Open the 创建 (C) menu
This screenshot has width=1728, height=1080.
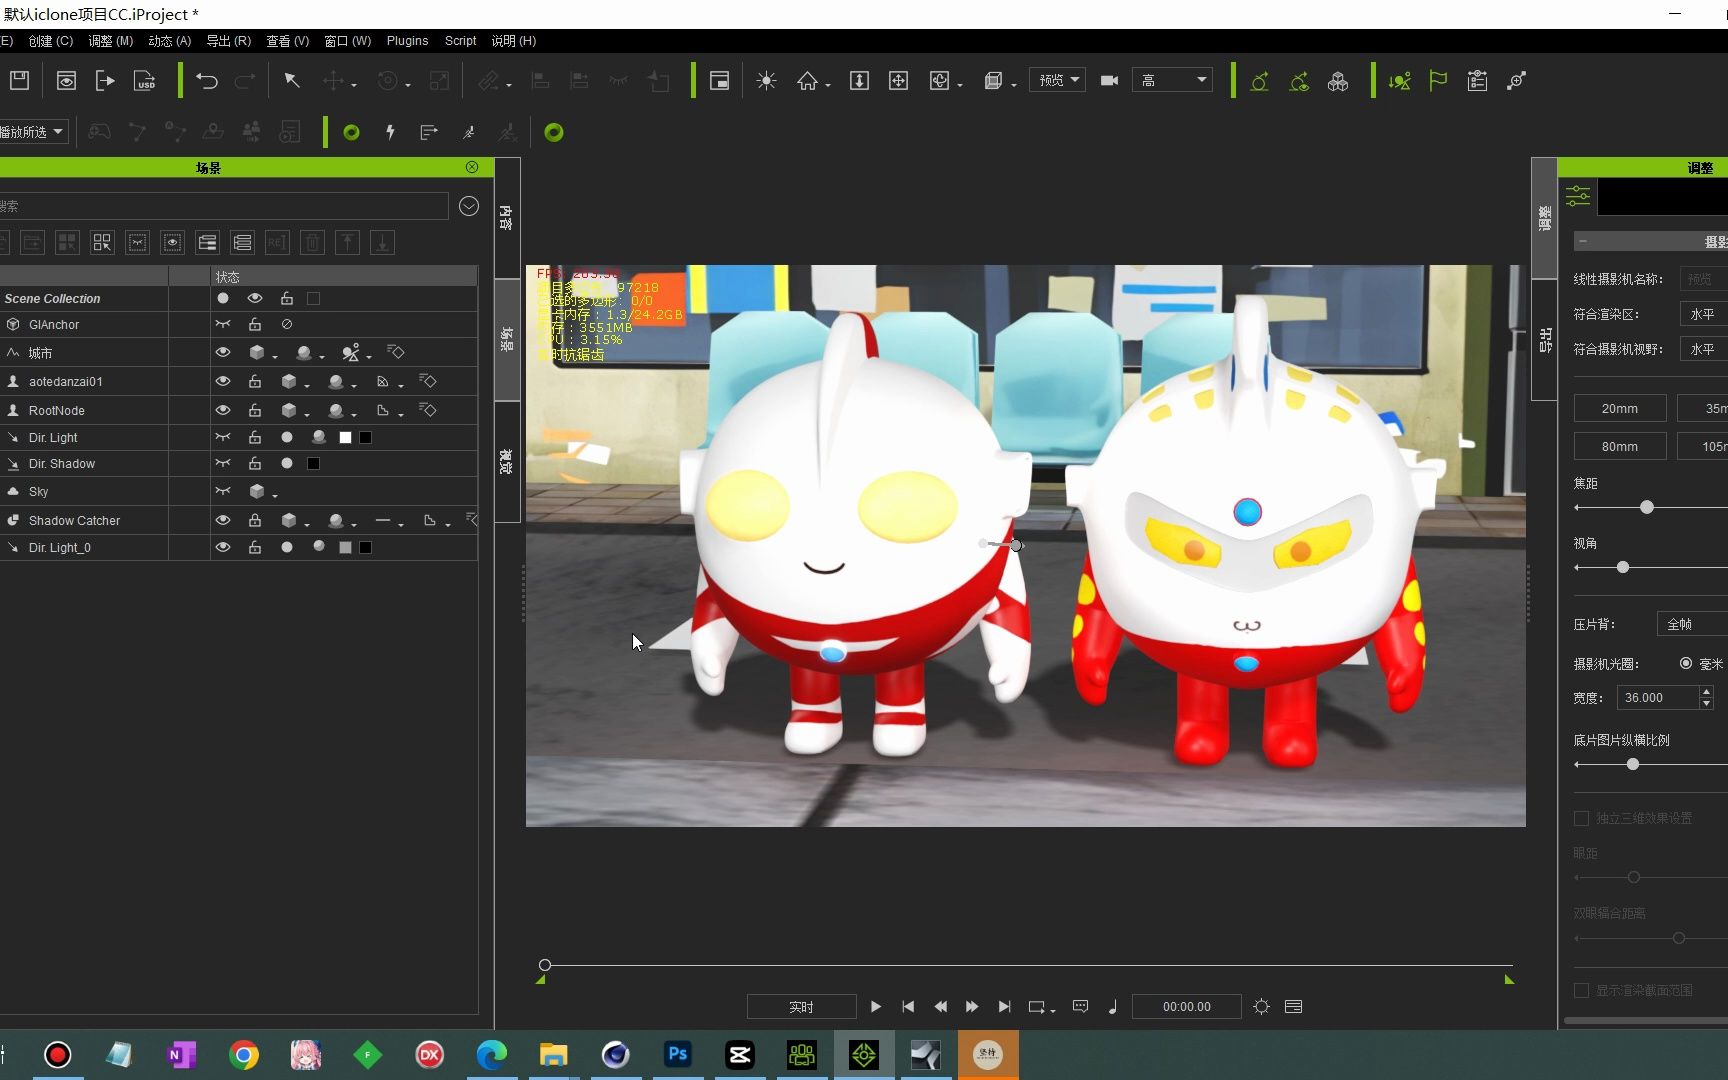click(x=51, y=41)
